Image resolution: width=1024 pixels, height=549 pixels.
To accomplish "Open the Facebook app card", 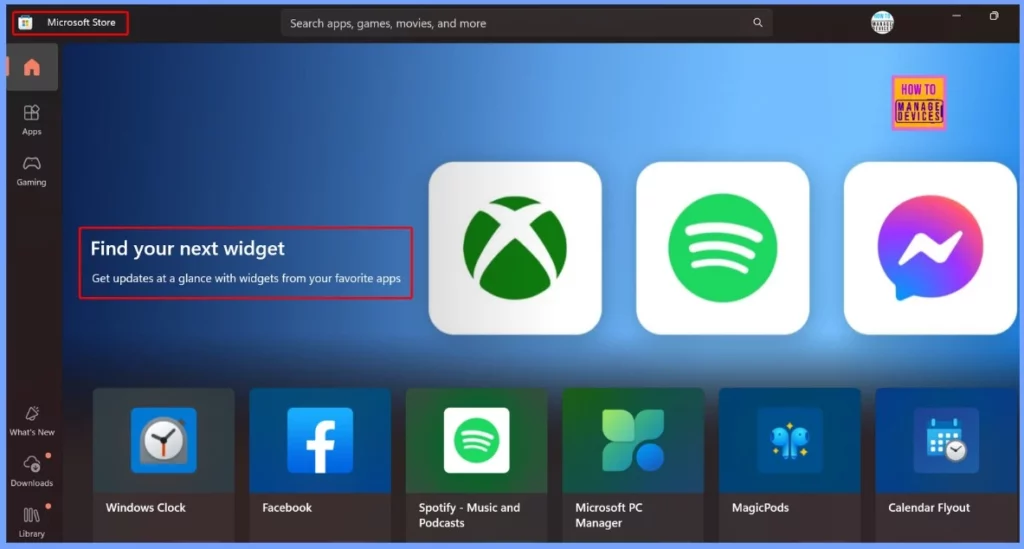I will coord(320,465).
